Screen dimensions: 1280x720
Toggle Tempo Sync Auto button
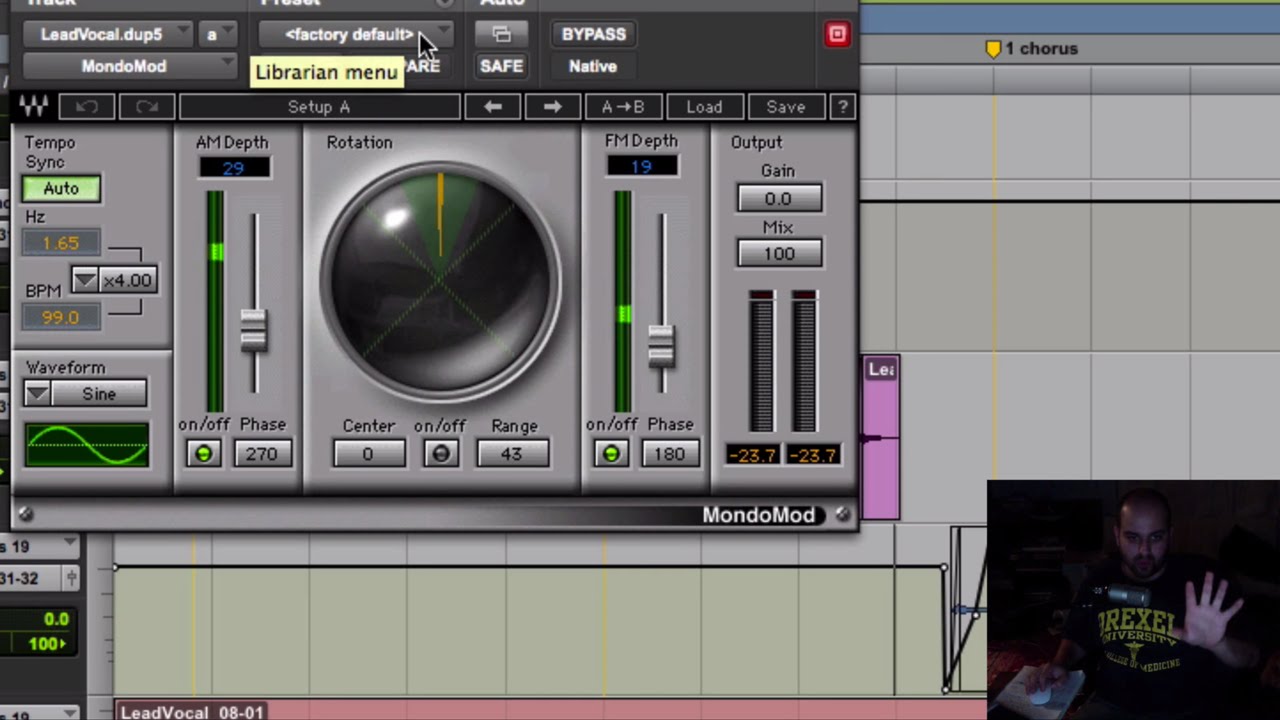pos(61,188)
